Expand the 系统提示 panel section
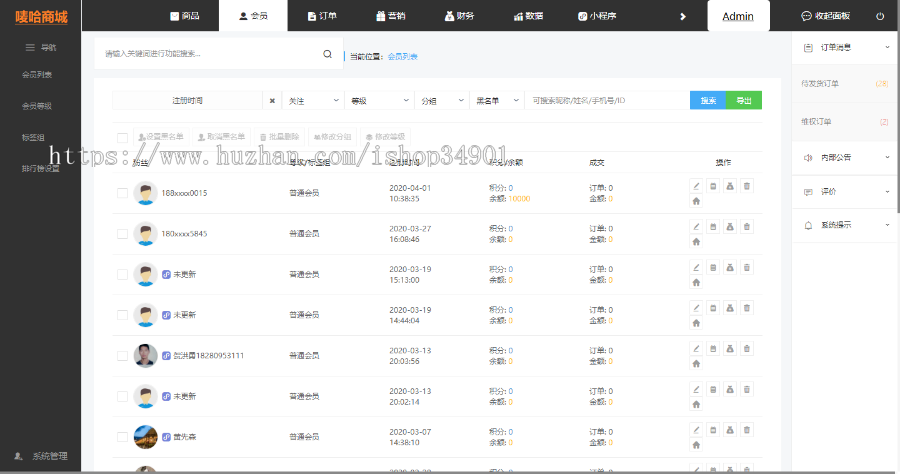The height and width of the screenshot is (474, 900). tap(846, 226)
